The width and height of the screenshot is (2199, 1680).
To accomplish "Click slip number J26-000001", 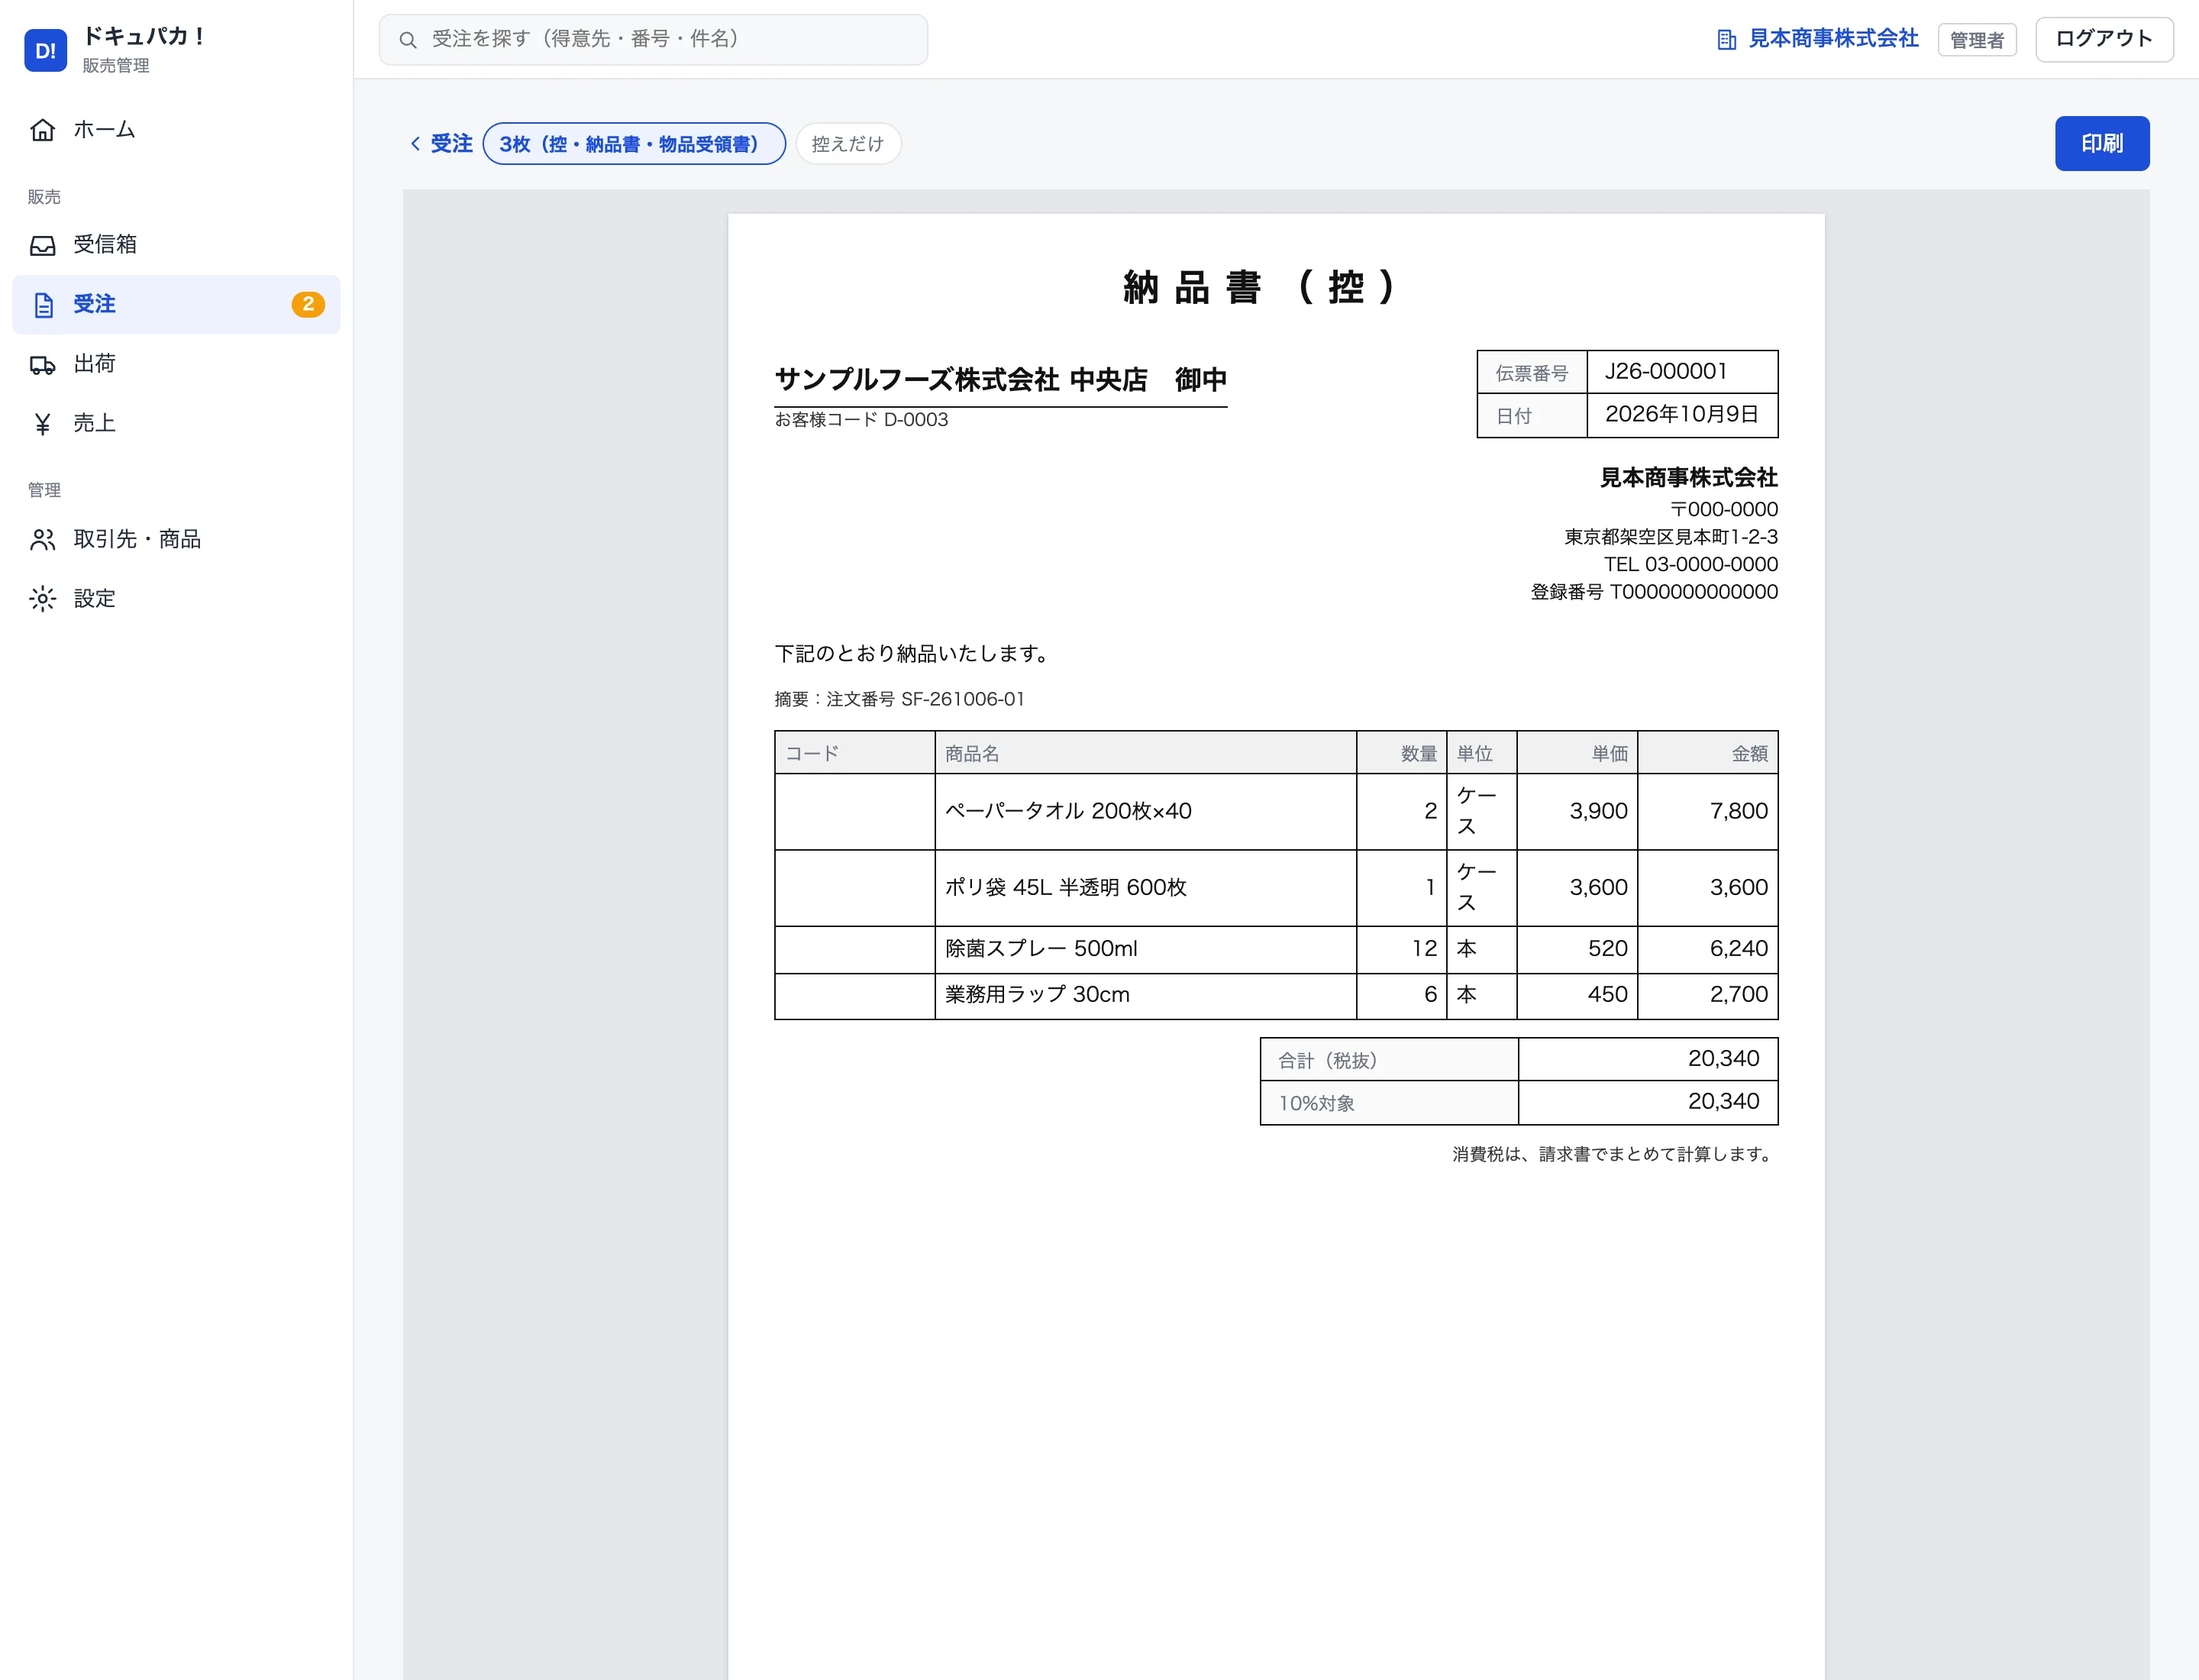I will 1666,372.
